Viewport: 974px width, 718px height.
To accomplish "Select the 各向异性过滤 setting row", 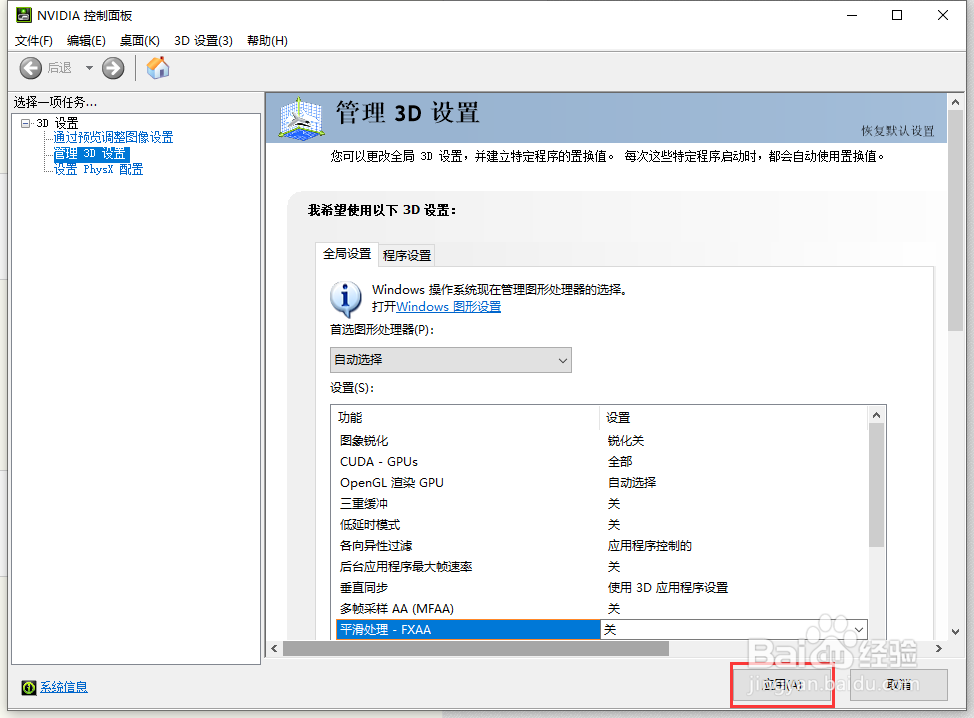I will [601, 545].
